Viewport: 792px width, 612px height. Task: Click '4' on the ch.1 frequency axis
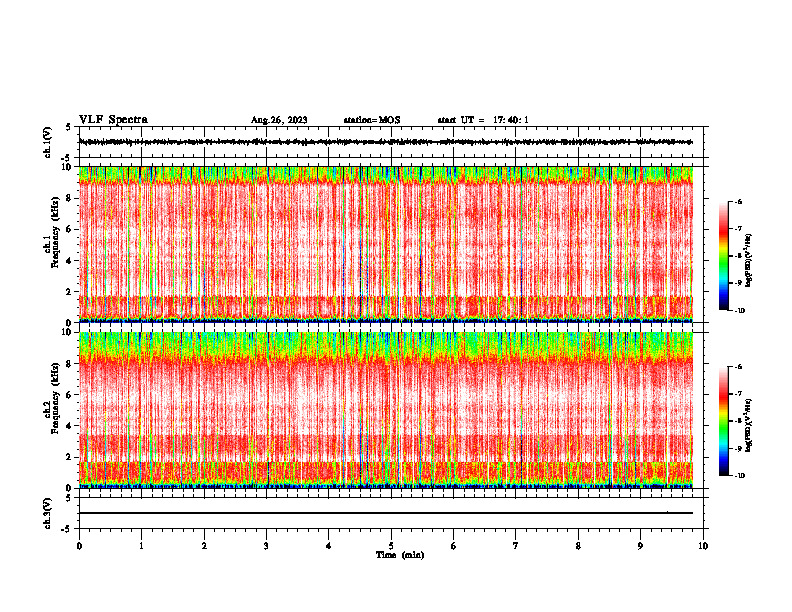[x=69, y=261]
